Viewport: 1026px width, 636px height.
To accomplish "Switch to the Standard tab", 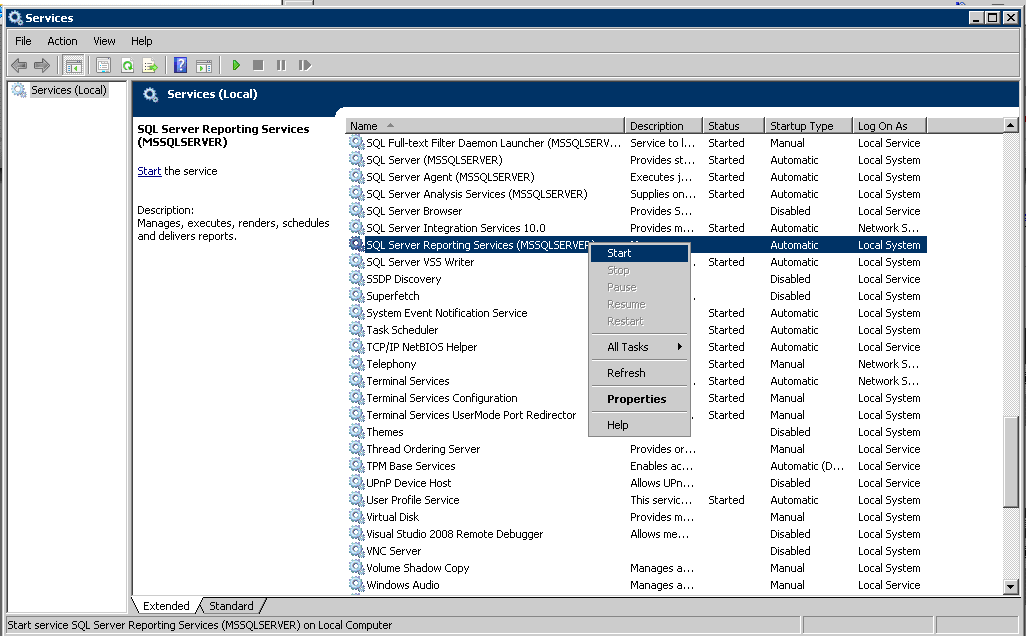I will tap(231, 606).
